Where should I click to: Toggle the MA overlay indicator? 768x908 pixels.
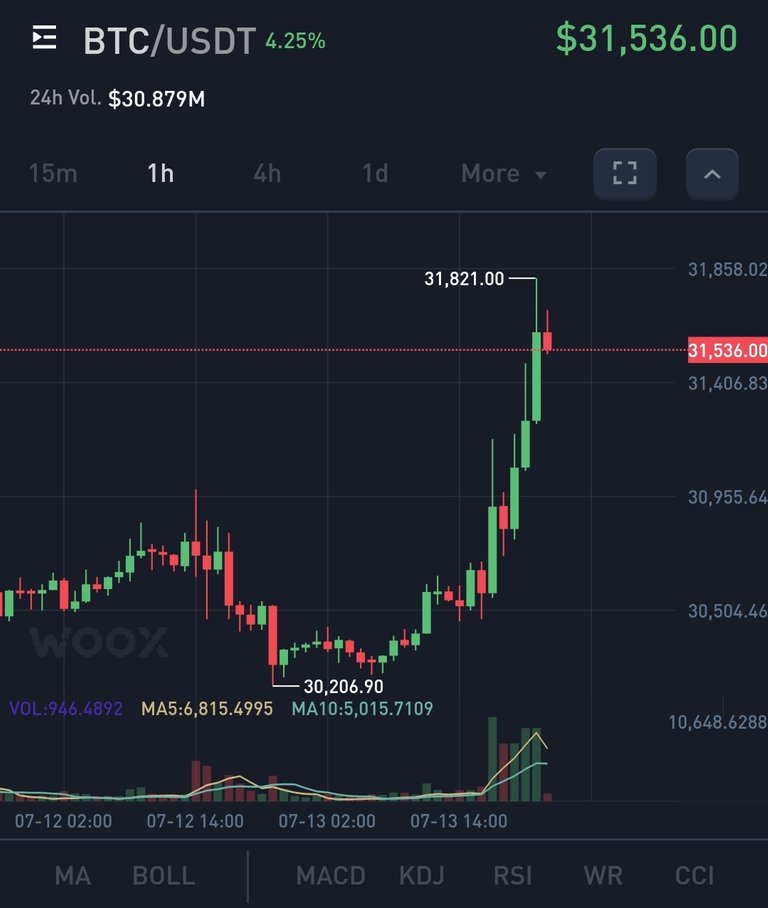73,876
